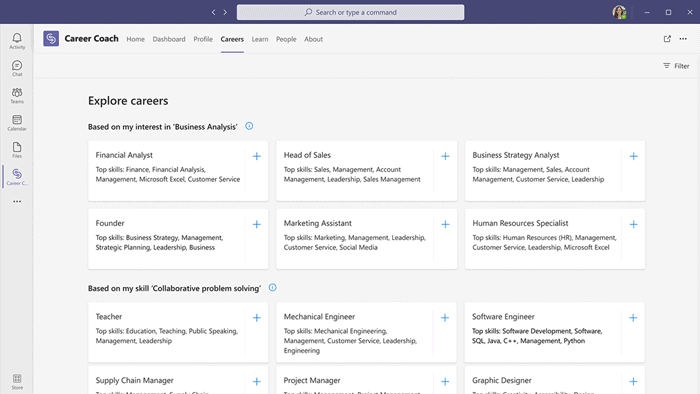700x394 pixels.
Task: Go back with the left arrow
Action: click(x=213, y=12)
